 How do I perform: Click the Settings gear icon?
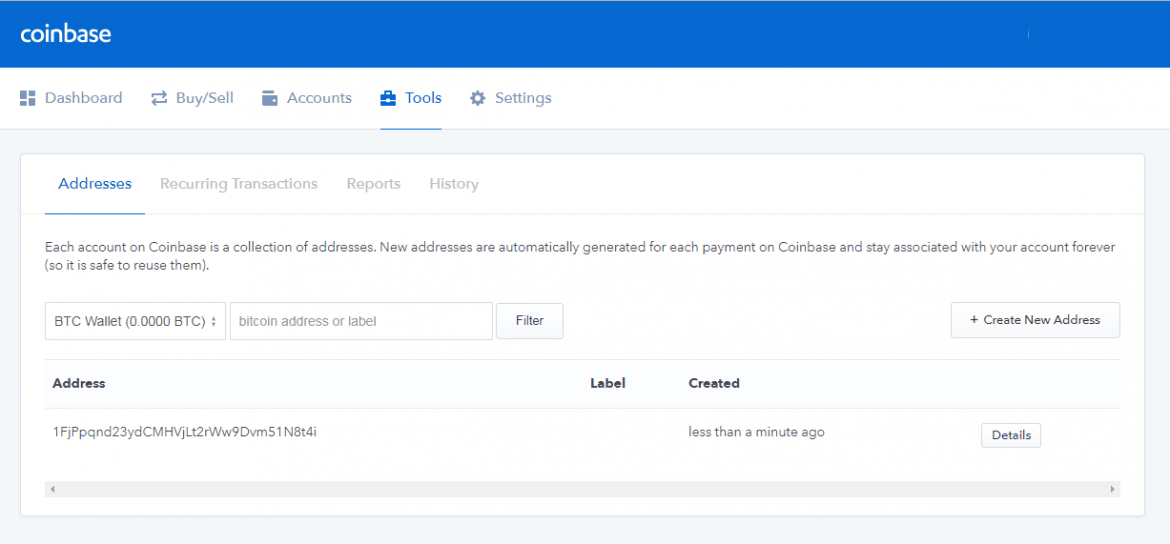coord(478,98)
